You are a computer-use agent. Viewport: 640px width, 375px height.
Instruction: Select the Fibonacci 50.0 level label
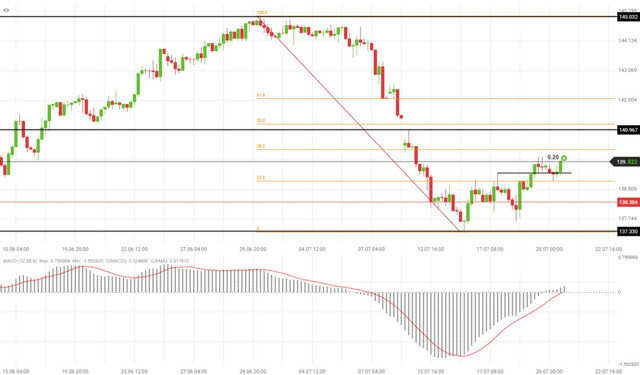[x=261, y=121]
